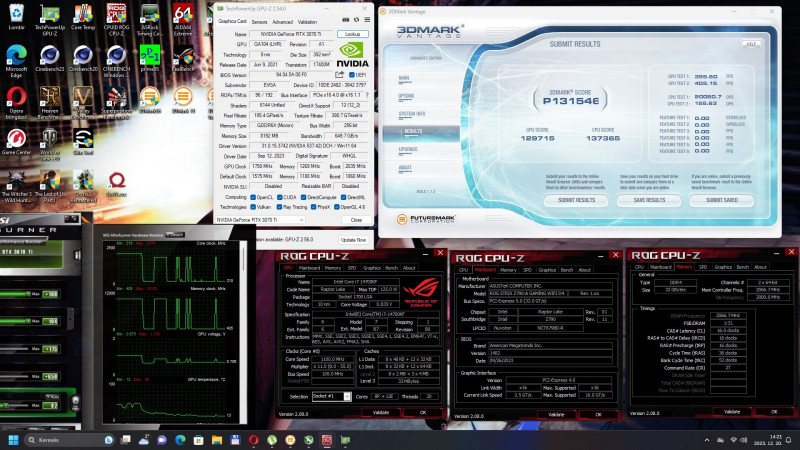Open prime95 desktop shortcut
The height and width of the screenshot is (450, 800).
[x=149, y=58]
